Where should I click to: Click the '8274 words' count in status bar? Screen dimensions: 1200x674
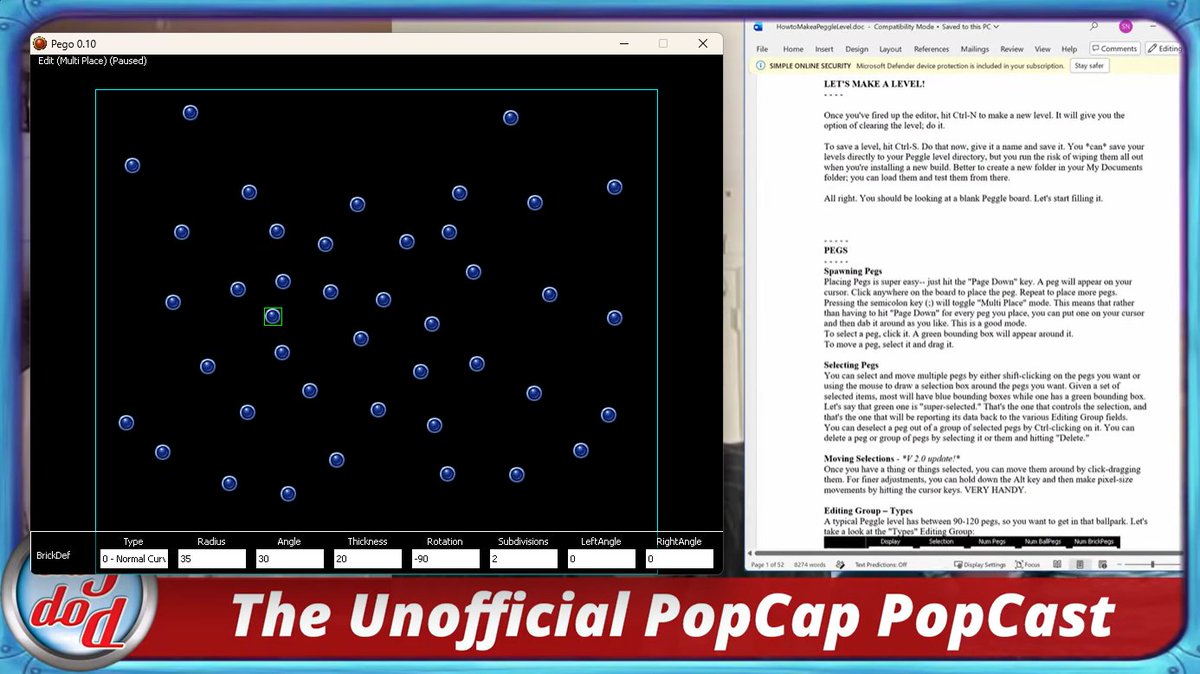[810, 565]
